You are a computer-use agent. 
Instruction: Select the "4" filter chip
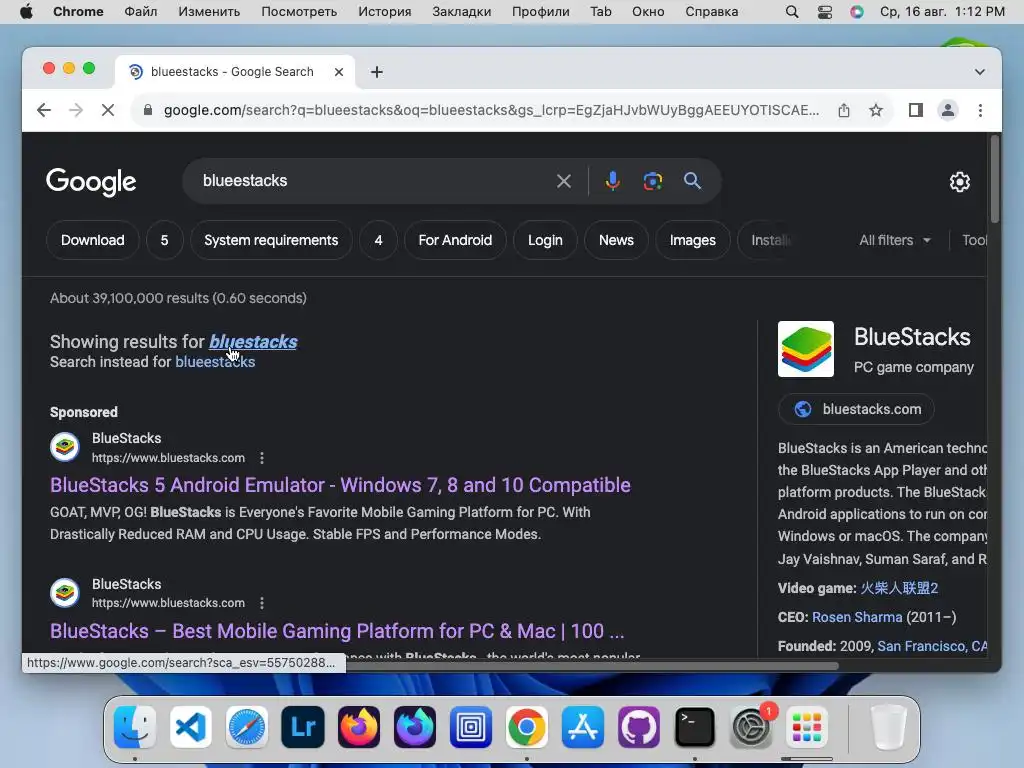(x=378, y=240)
